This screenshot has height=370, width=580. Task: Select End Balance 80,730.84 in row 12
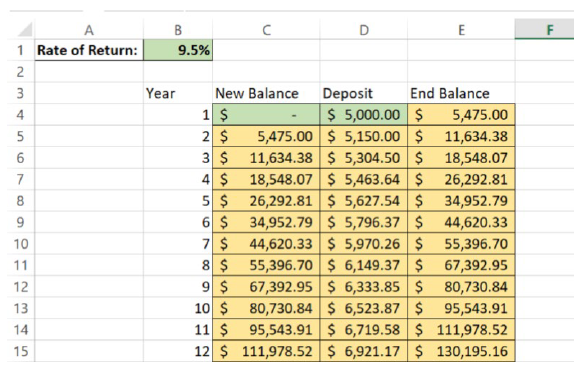[461, 286]
